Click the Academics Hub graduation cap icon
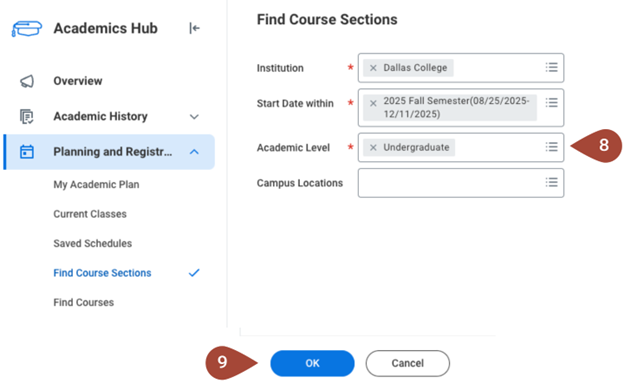This screenshot has height=390, width=624. [x=27, y=29]
